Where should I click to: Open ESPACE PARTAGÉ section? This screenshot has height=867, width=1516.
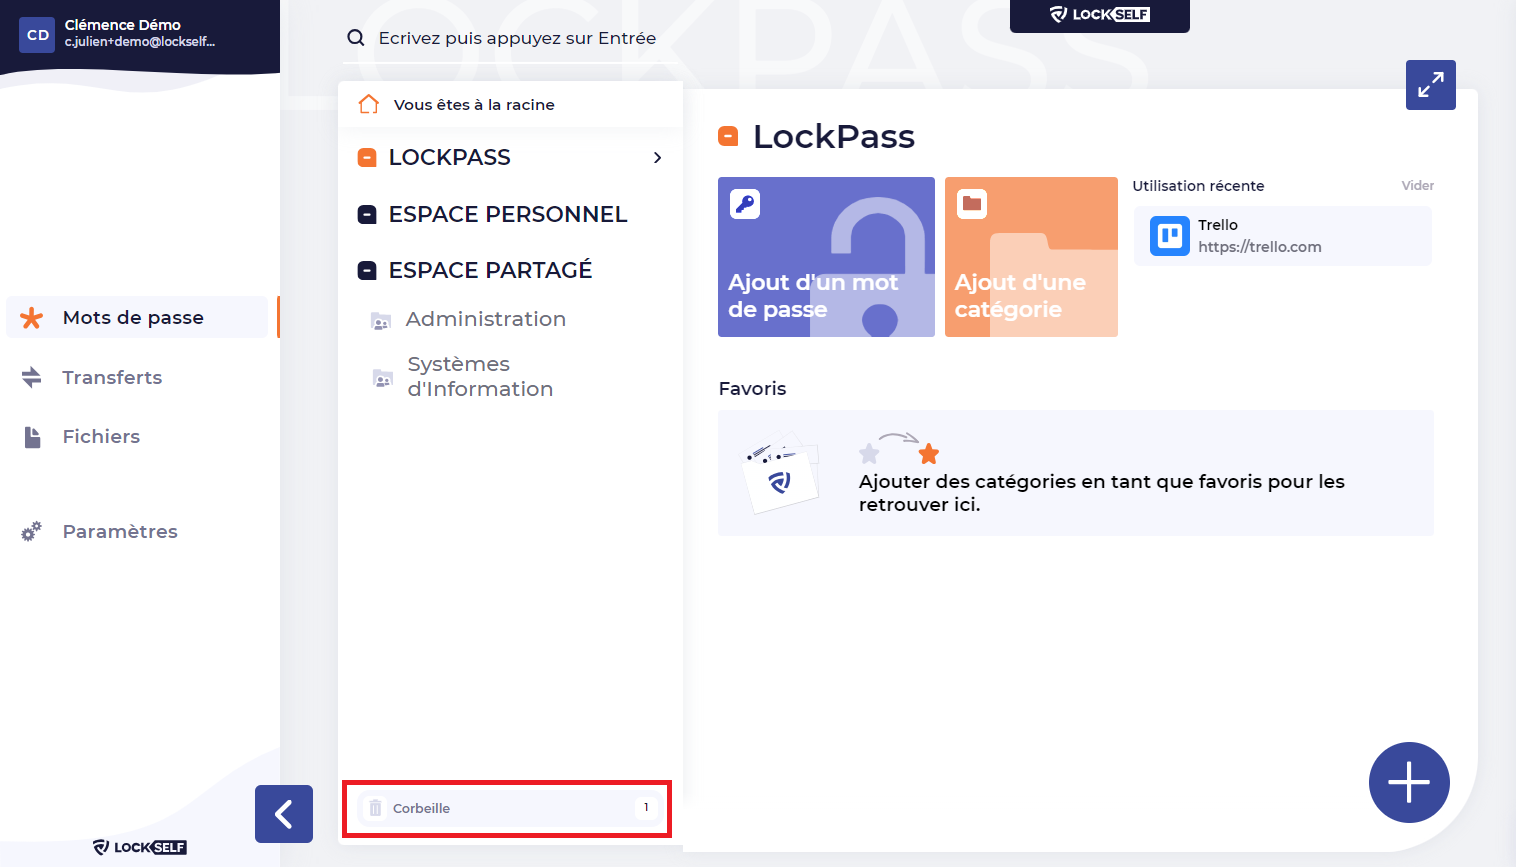[490, 270]
